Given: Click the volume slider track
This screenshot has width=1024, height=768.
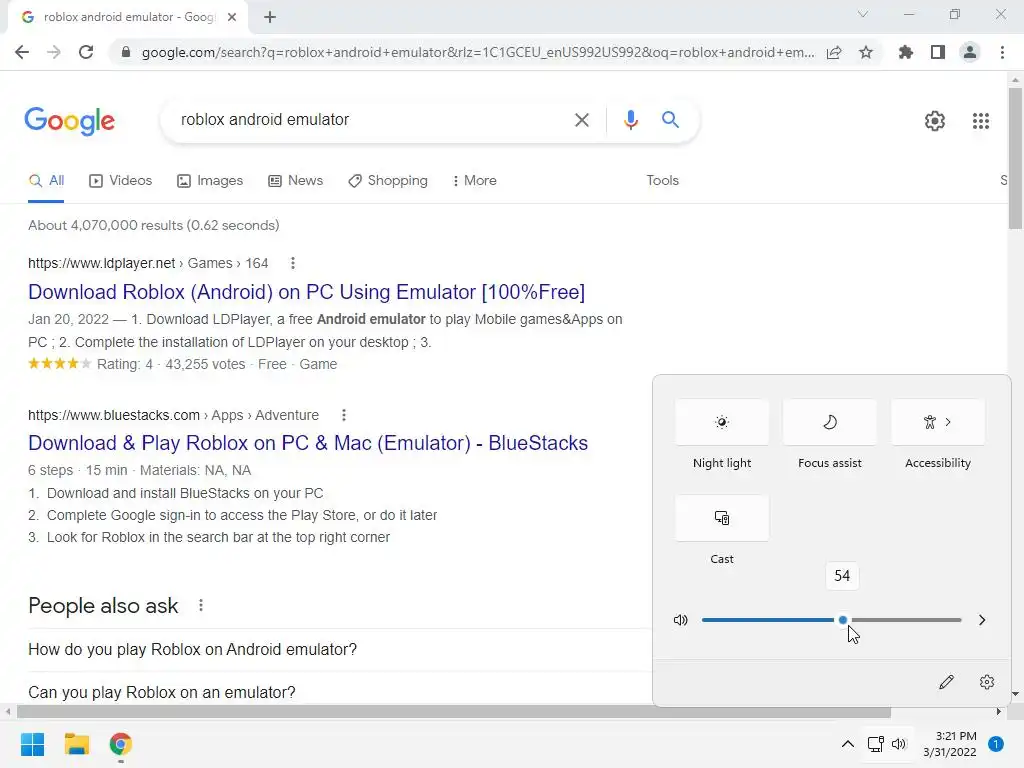Looking at the screenshot, I should pos(831,620).
